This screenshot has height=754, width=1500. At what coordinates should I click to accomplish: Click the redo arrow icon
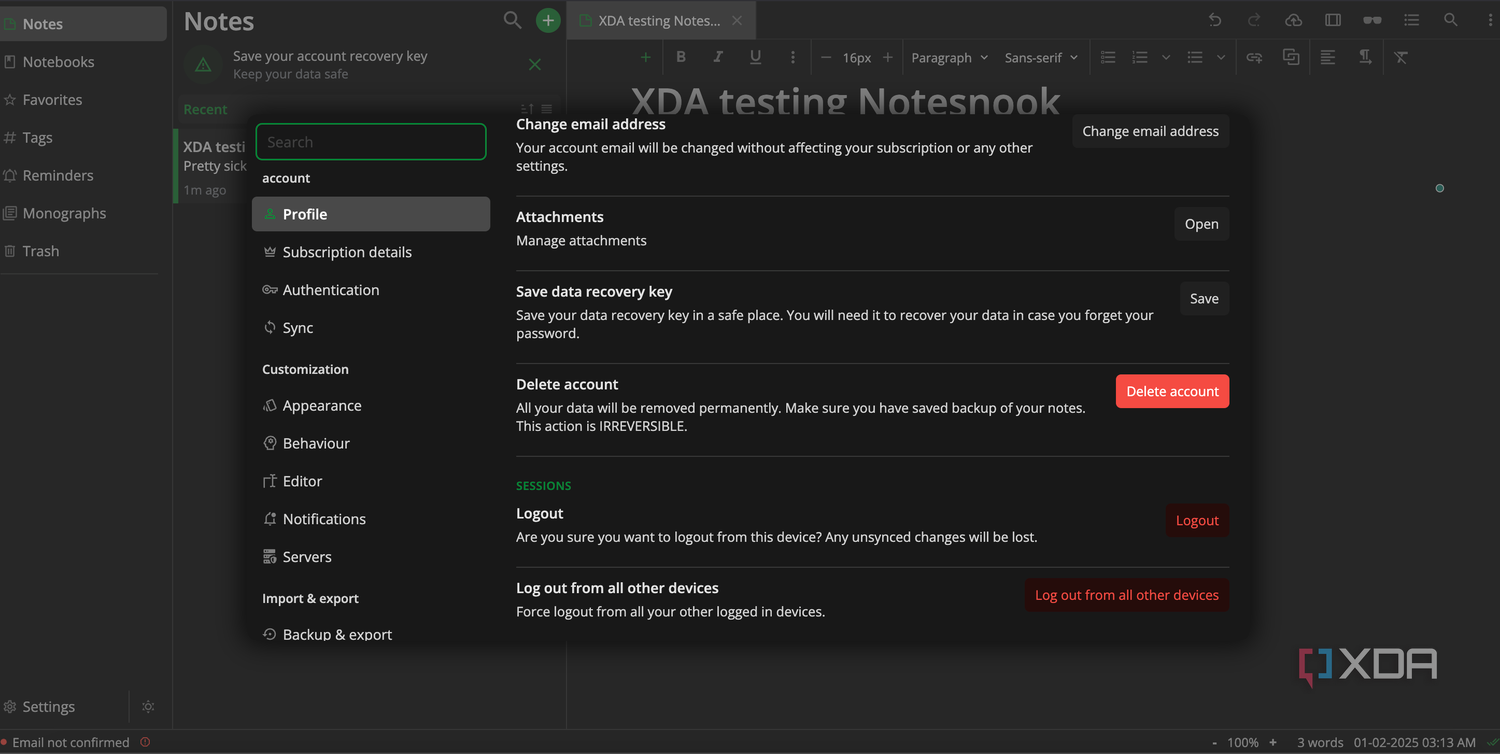point(1254,20)
